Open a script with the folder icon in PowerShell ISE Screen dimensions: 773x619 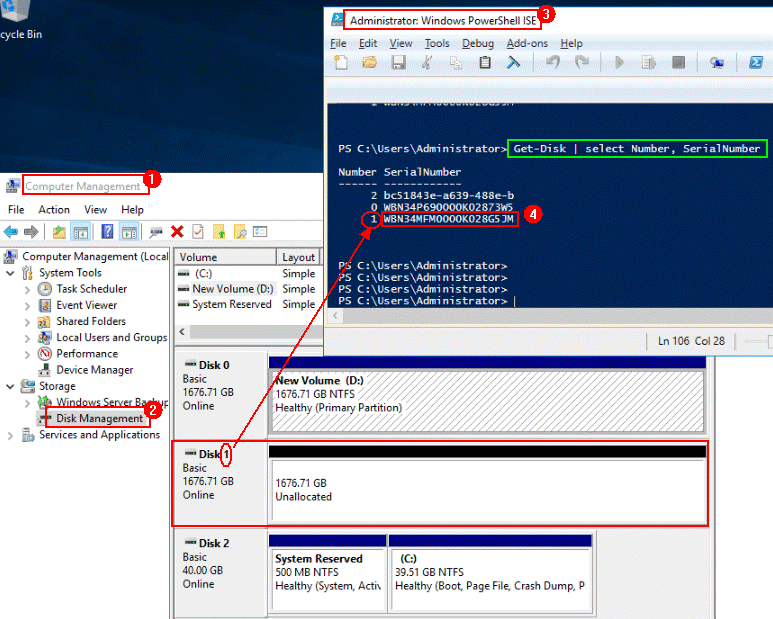point(370,63)
